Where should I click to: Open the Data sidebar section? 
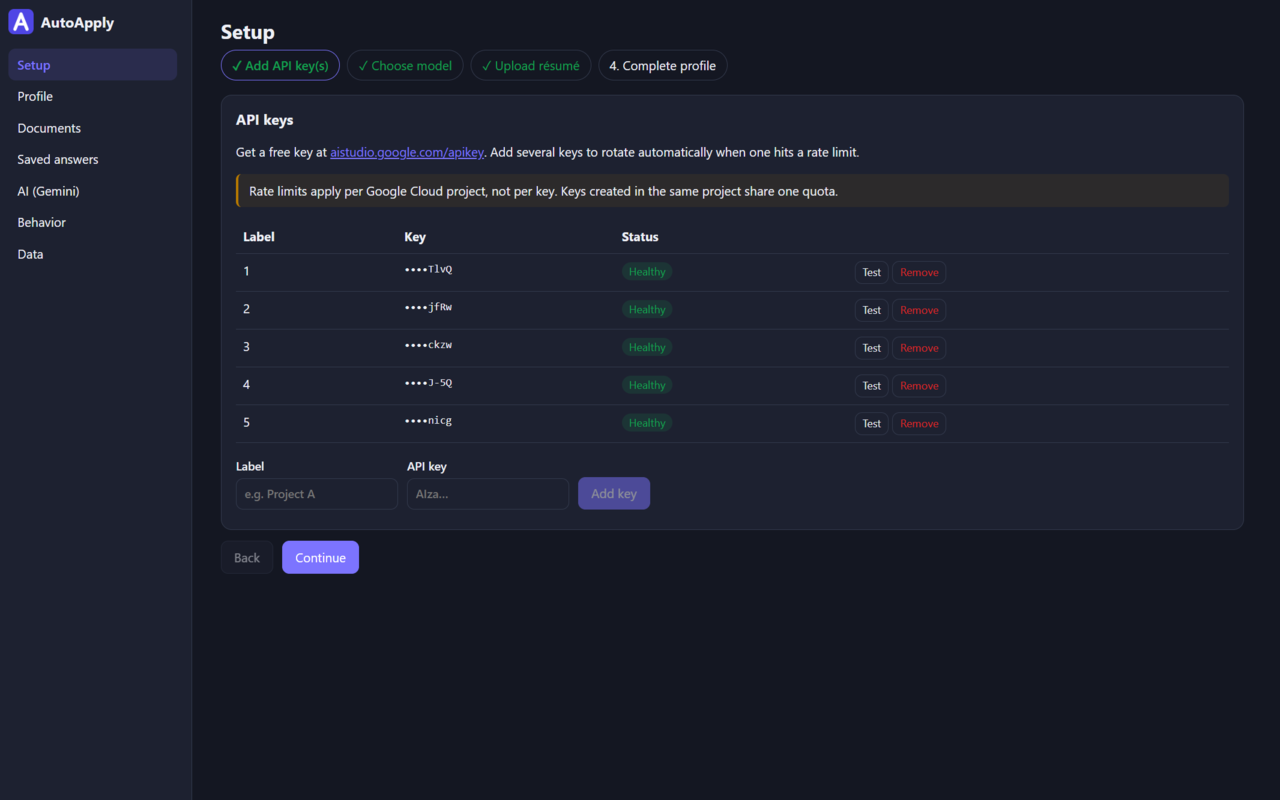(93, 254)
